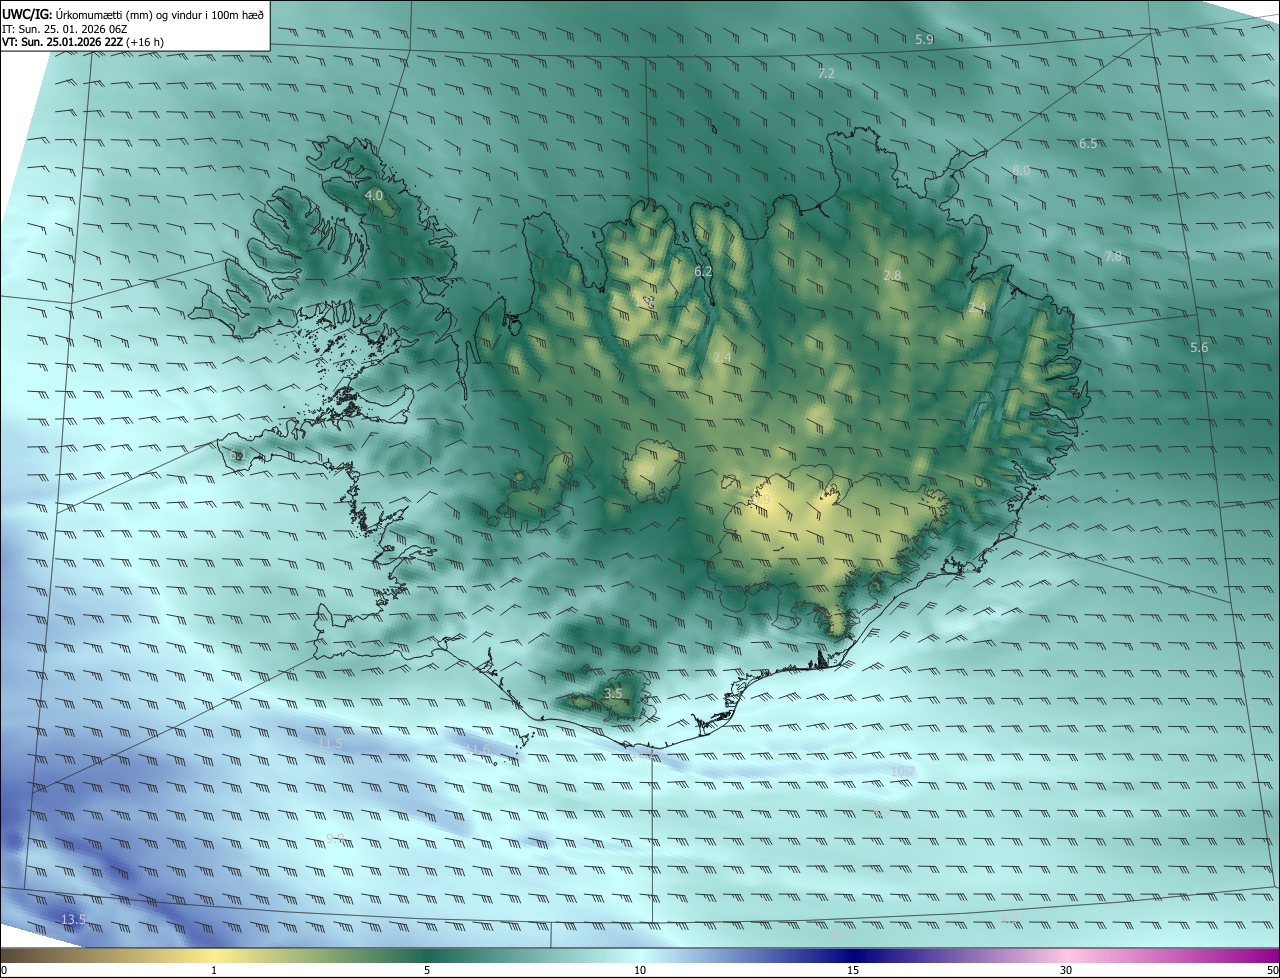Click the 2.8 value label

click(x=892, y=275)
